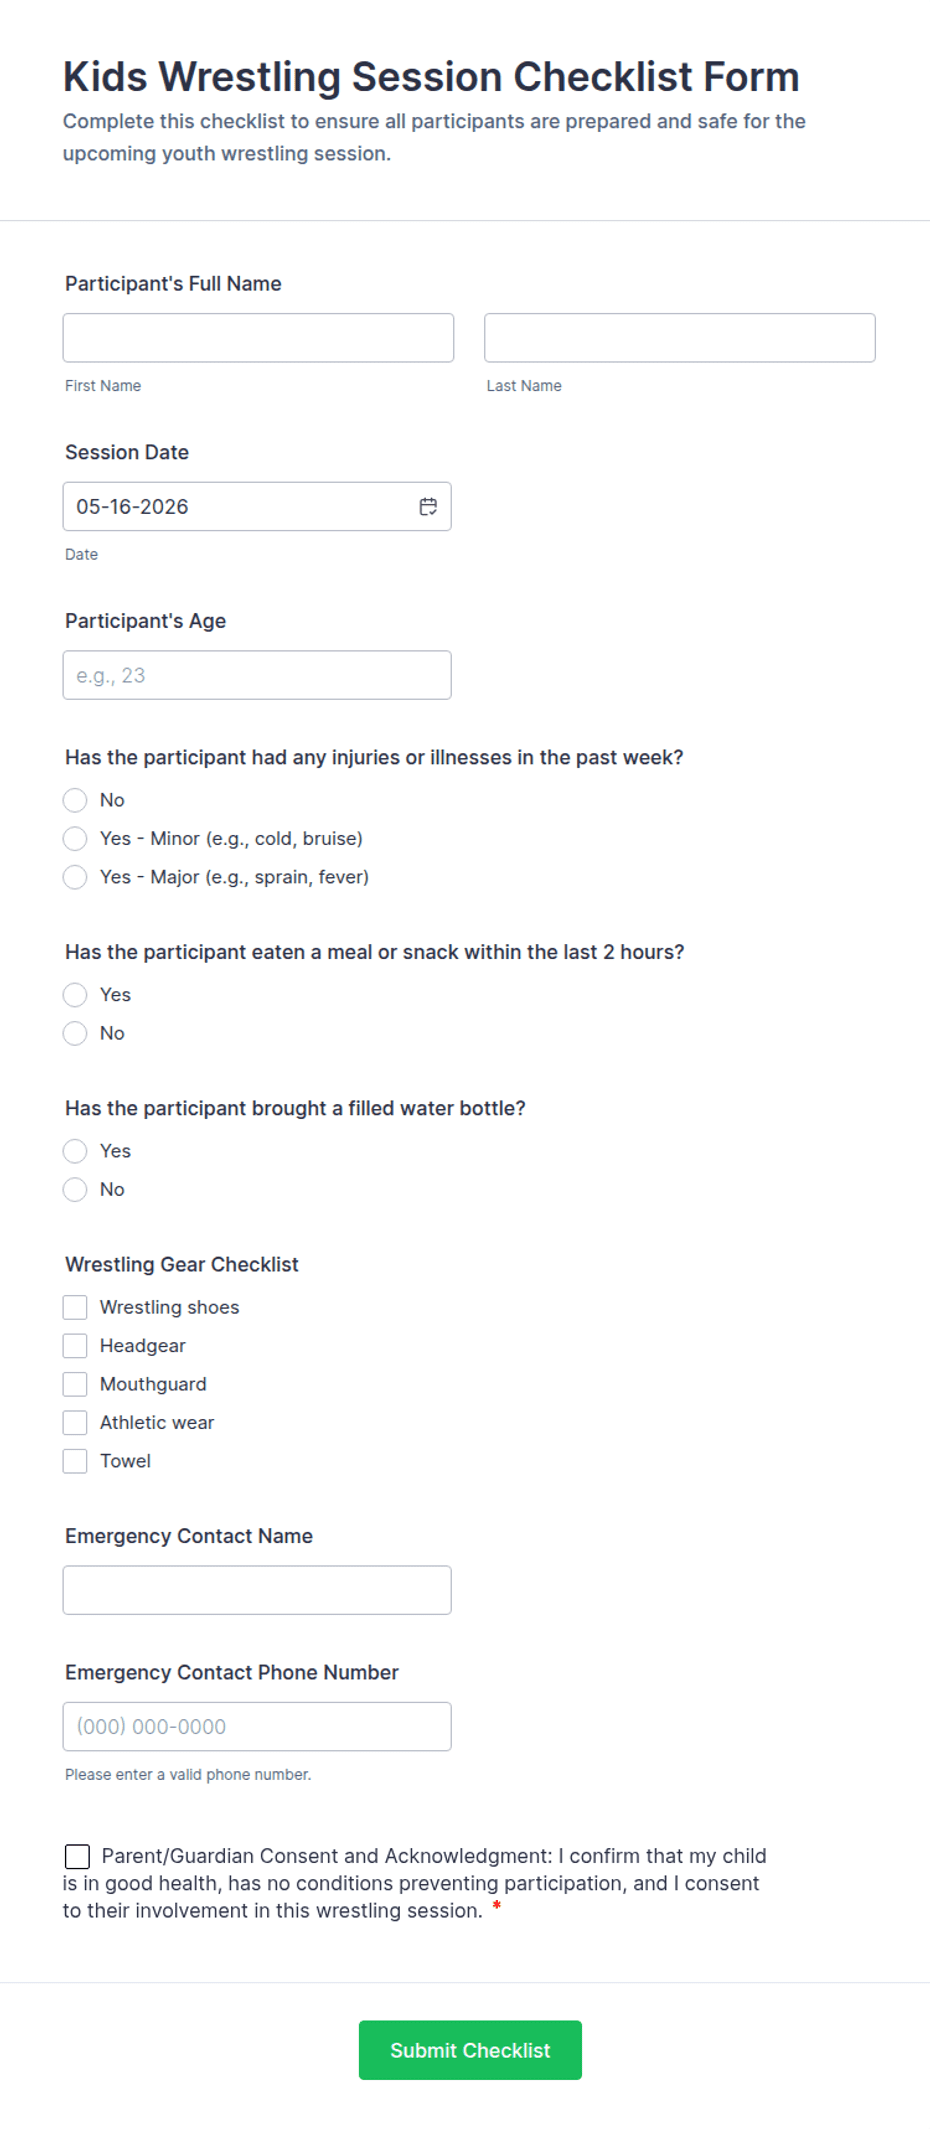Tick the Parent/Guardian Consent checkbox

pyautogui.click(x=77, y=1857)
